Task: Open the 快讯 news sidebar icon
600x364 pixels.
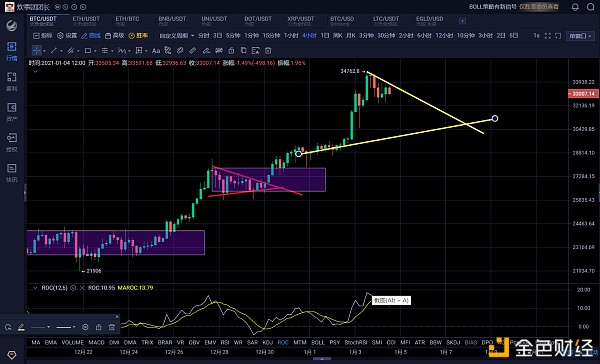Action: 11,173
